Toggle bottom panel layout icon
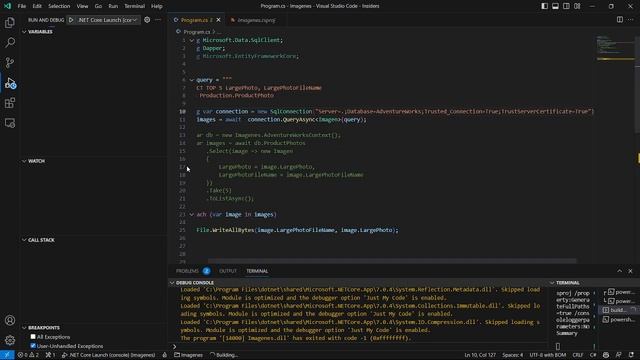Screen dimensions: 640x360 tap(556, 6)
